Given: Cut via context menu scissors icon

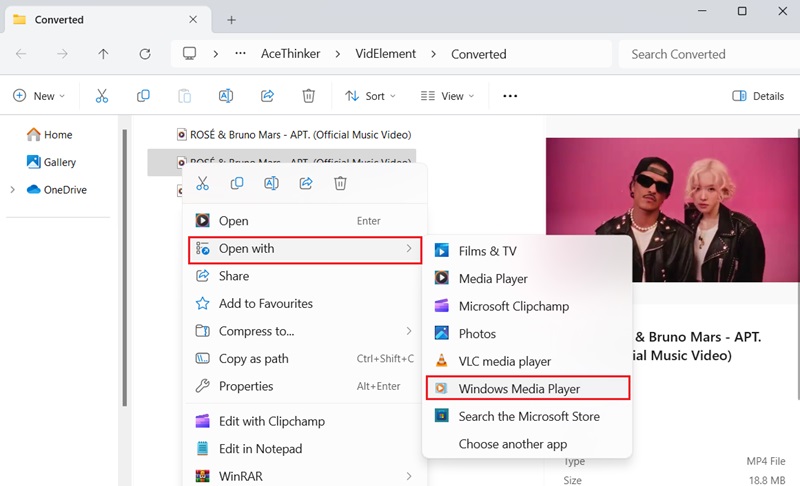Looking at the screenshot, I should click(x=203, y=183).
